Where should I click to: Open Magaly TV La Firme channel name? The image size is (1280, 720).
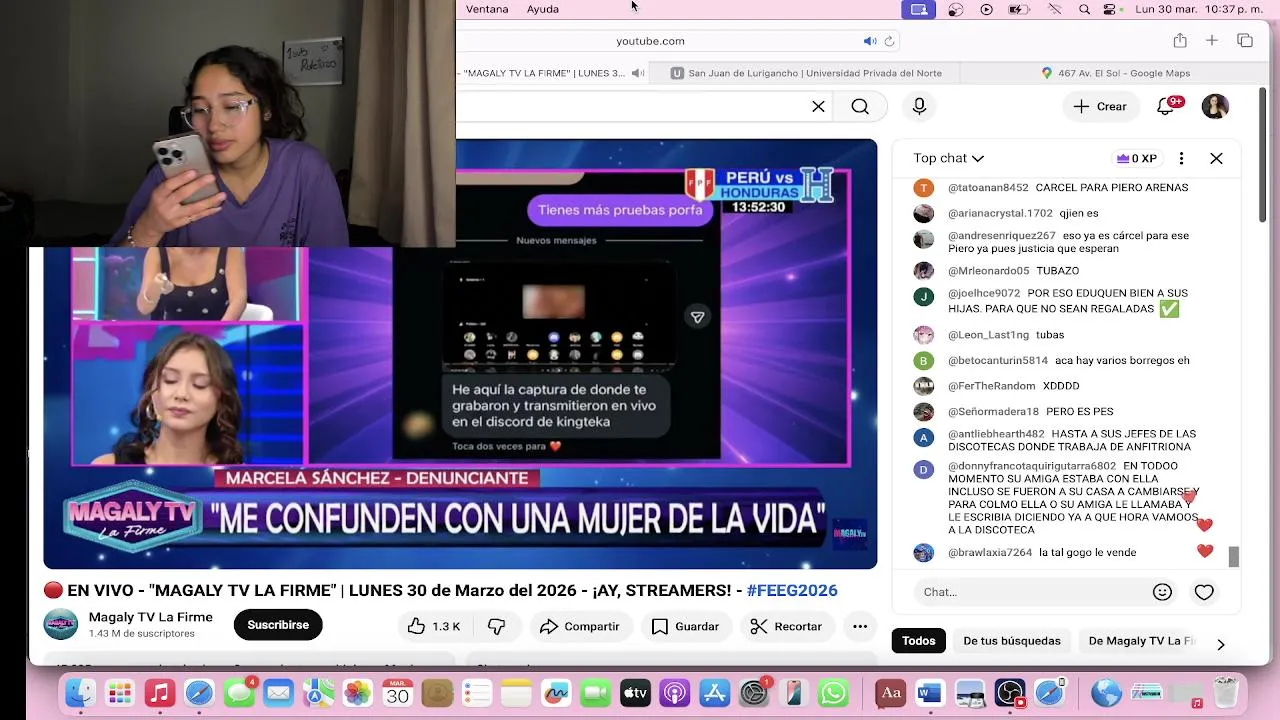[150, 617]
